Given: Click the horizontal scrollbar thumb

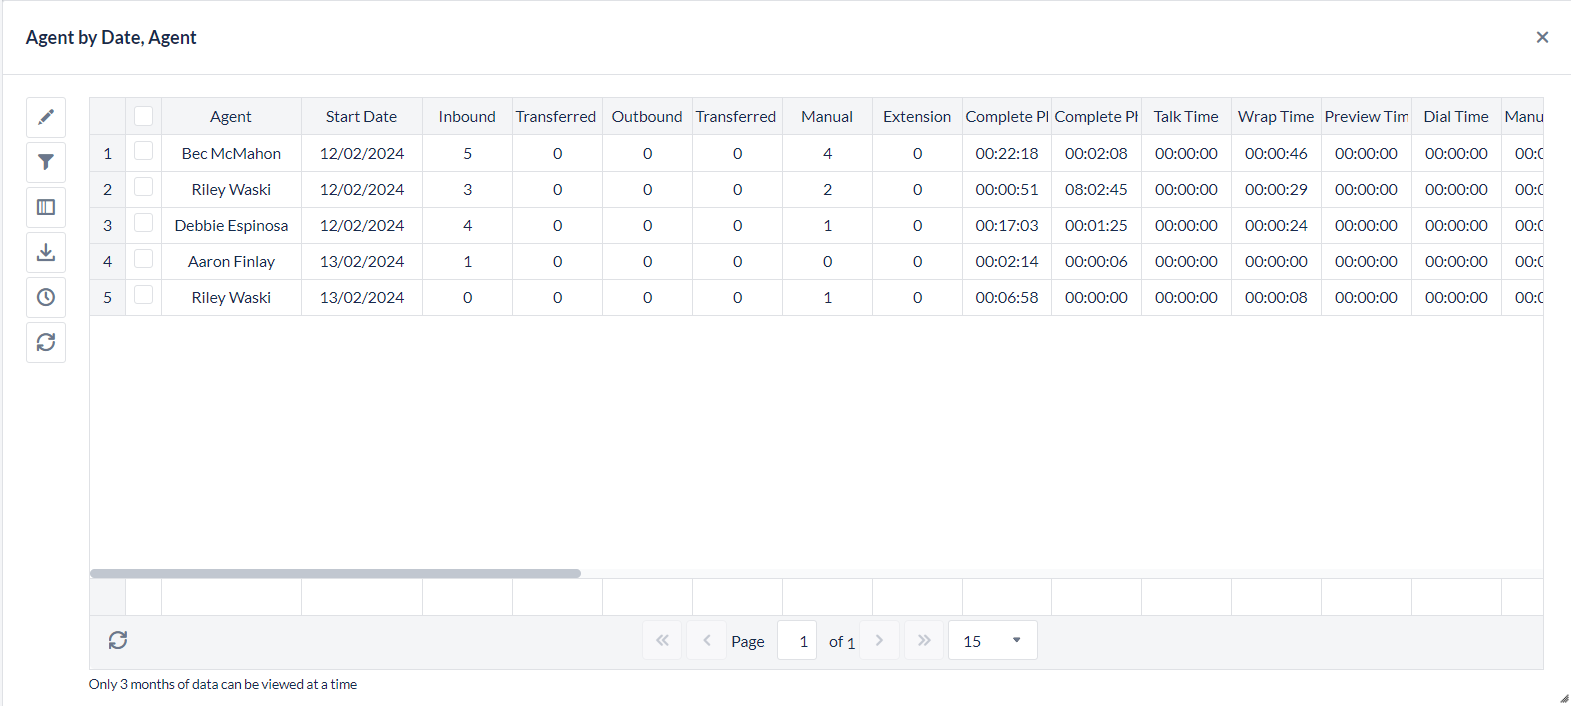Looking at the screenshot, I should click(x=335, y=574).
